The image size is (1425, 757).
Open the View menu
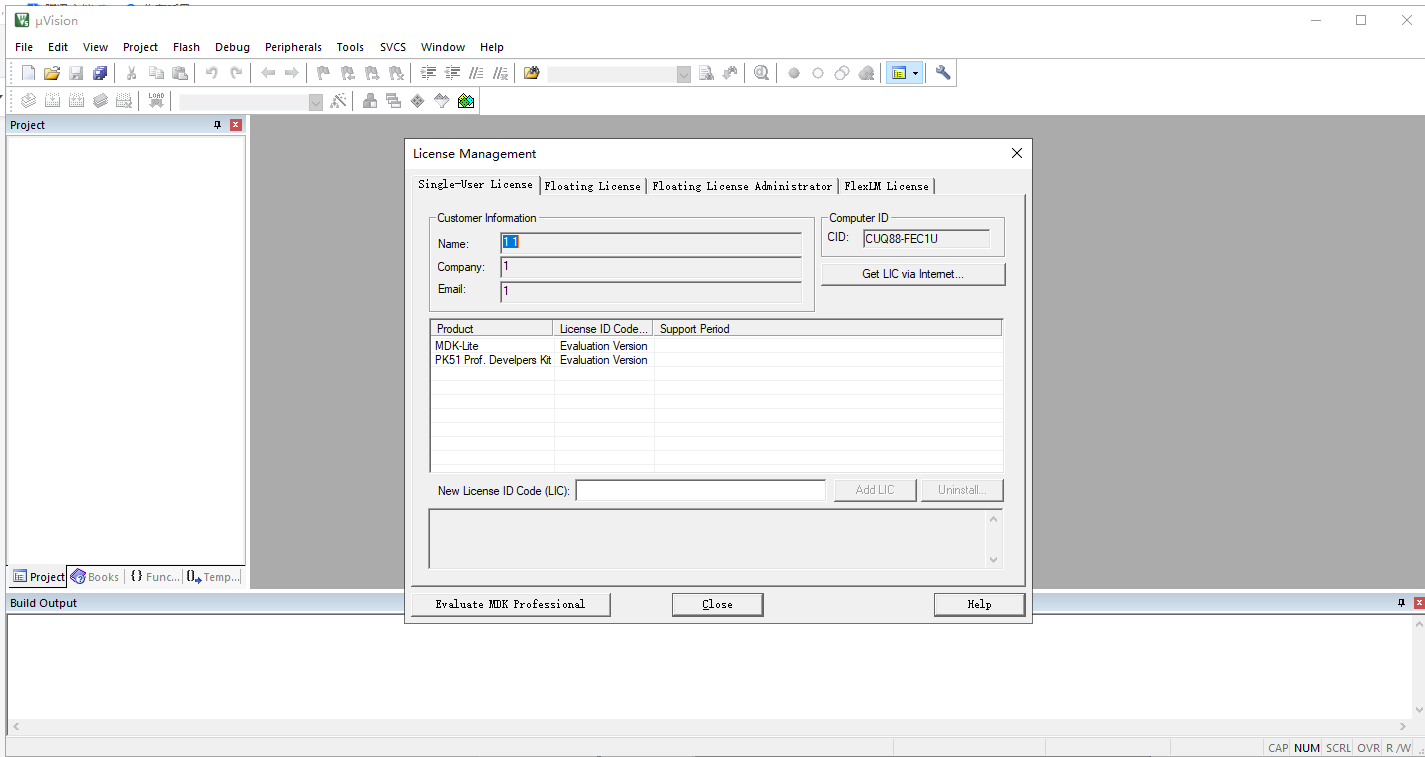(96, 47)
